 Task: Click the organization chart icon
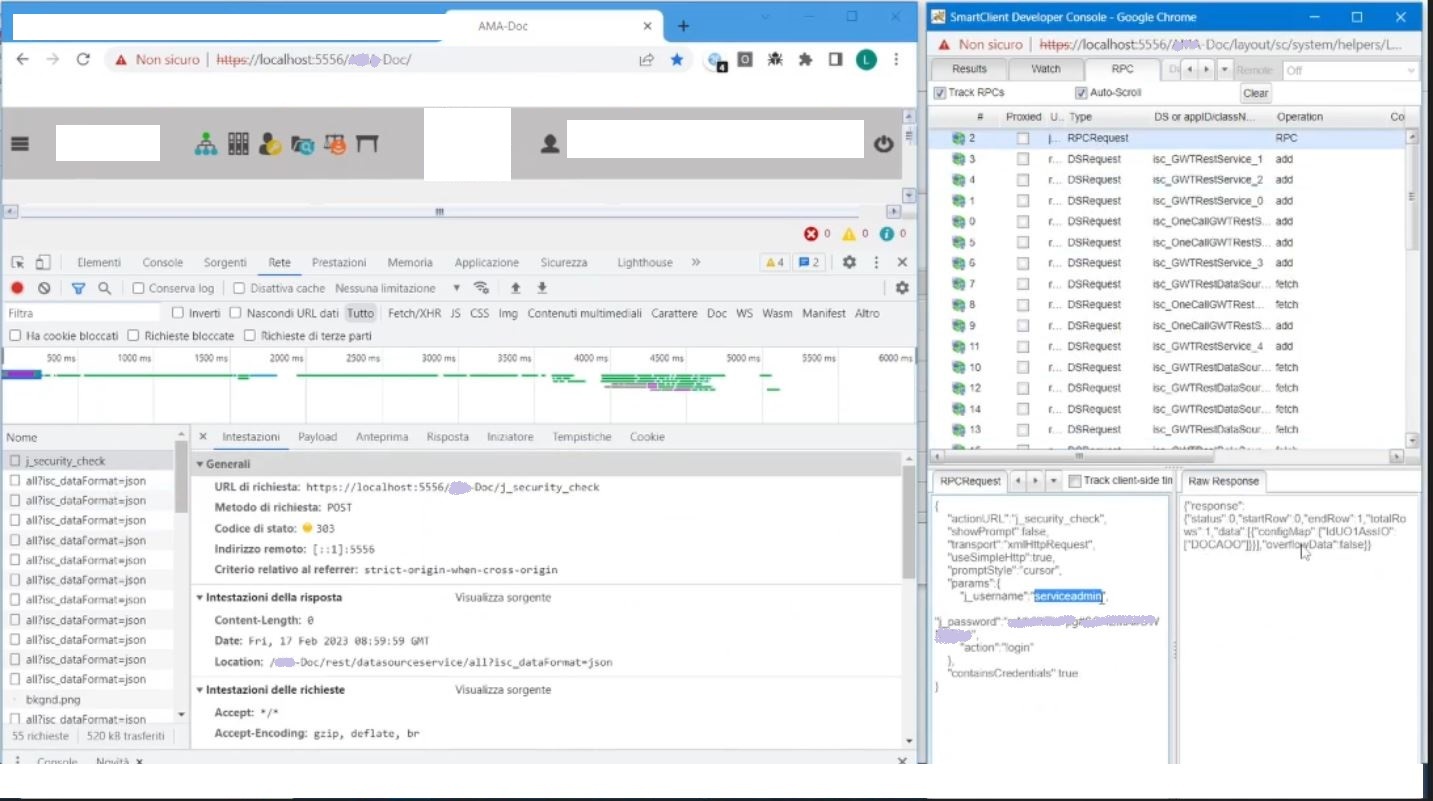(206, 144)
